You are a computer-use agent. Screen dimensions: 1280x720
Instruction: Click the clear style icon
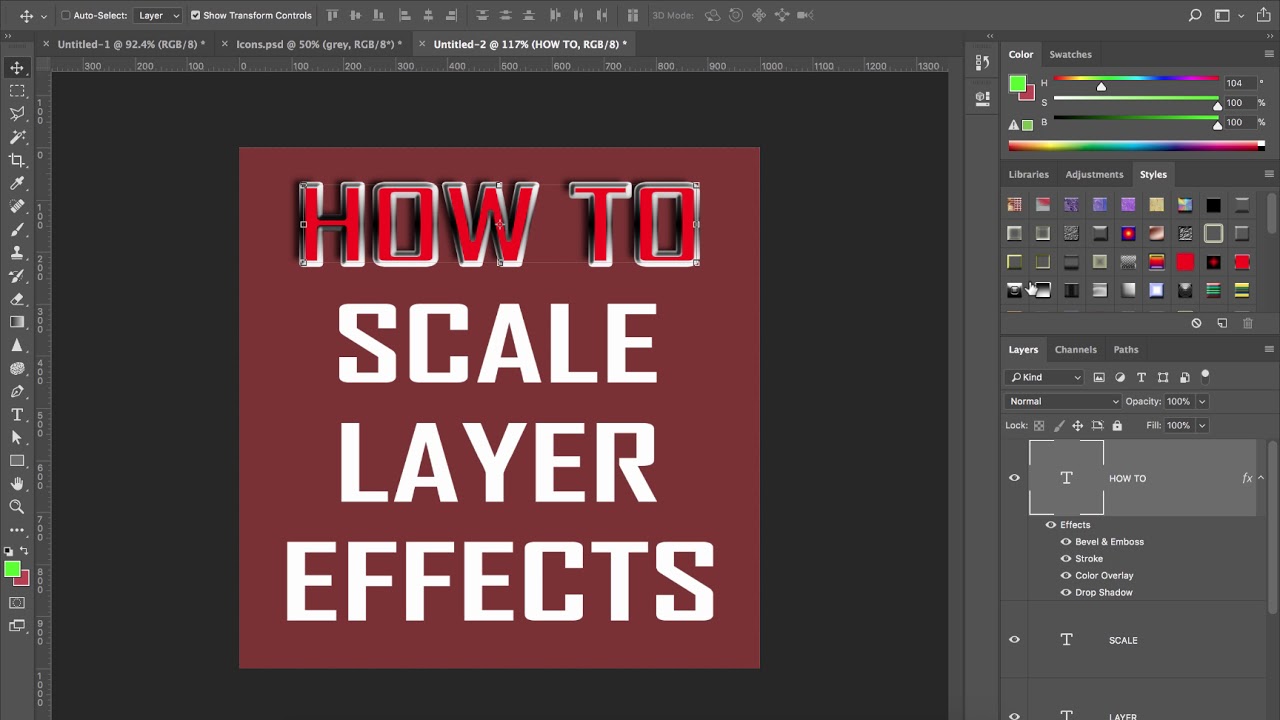(1196, 323)
